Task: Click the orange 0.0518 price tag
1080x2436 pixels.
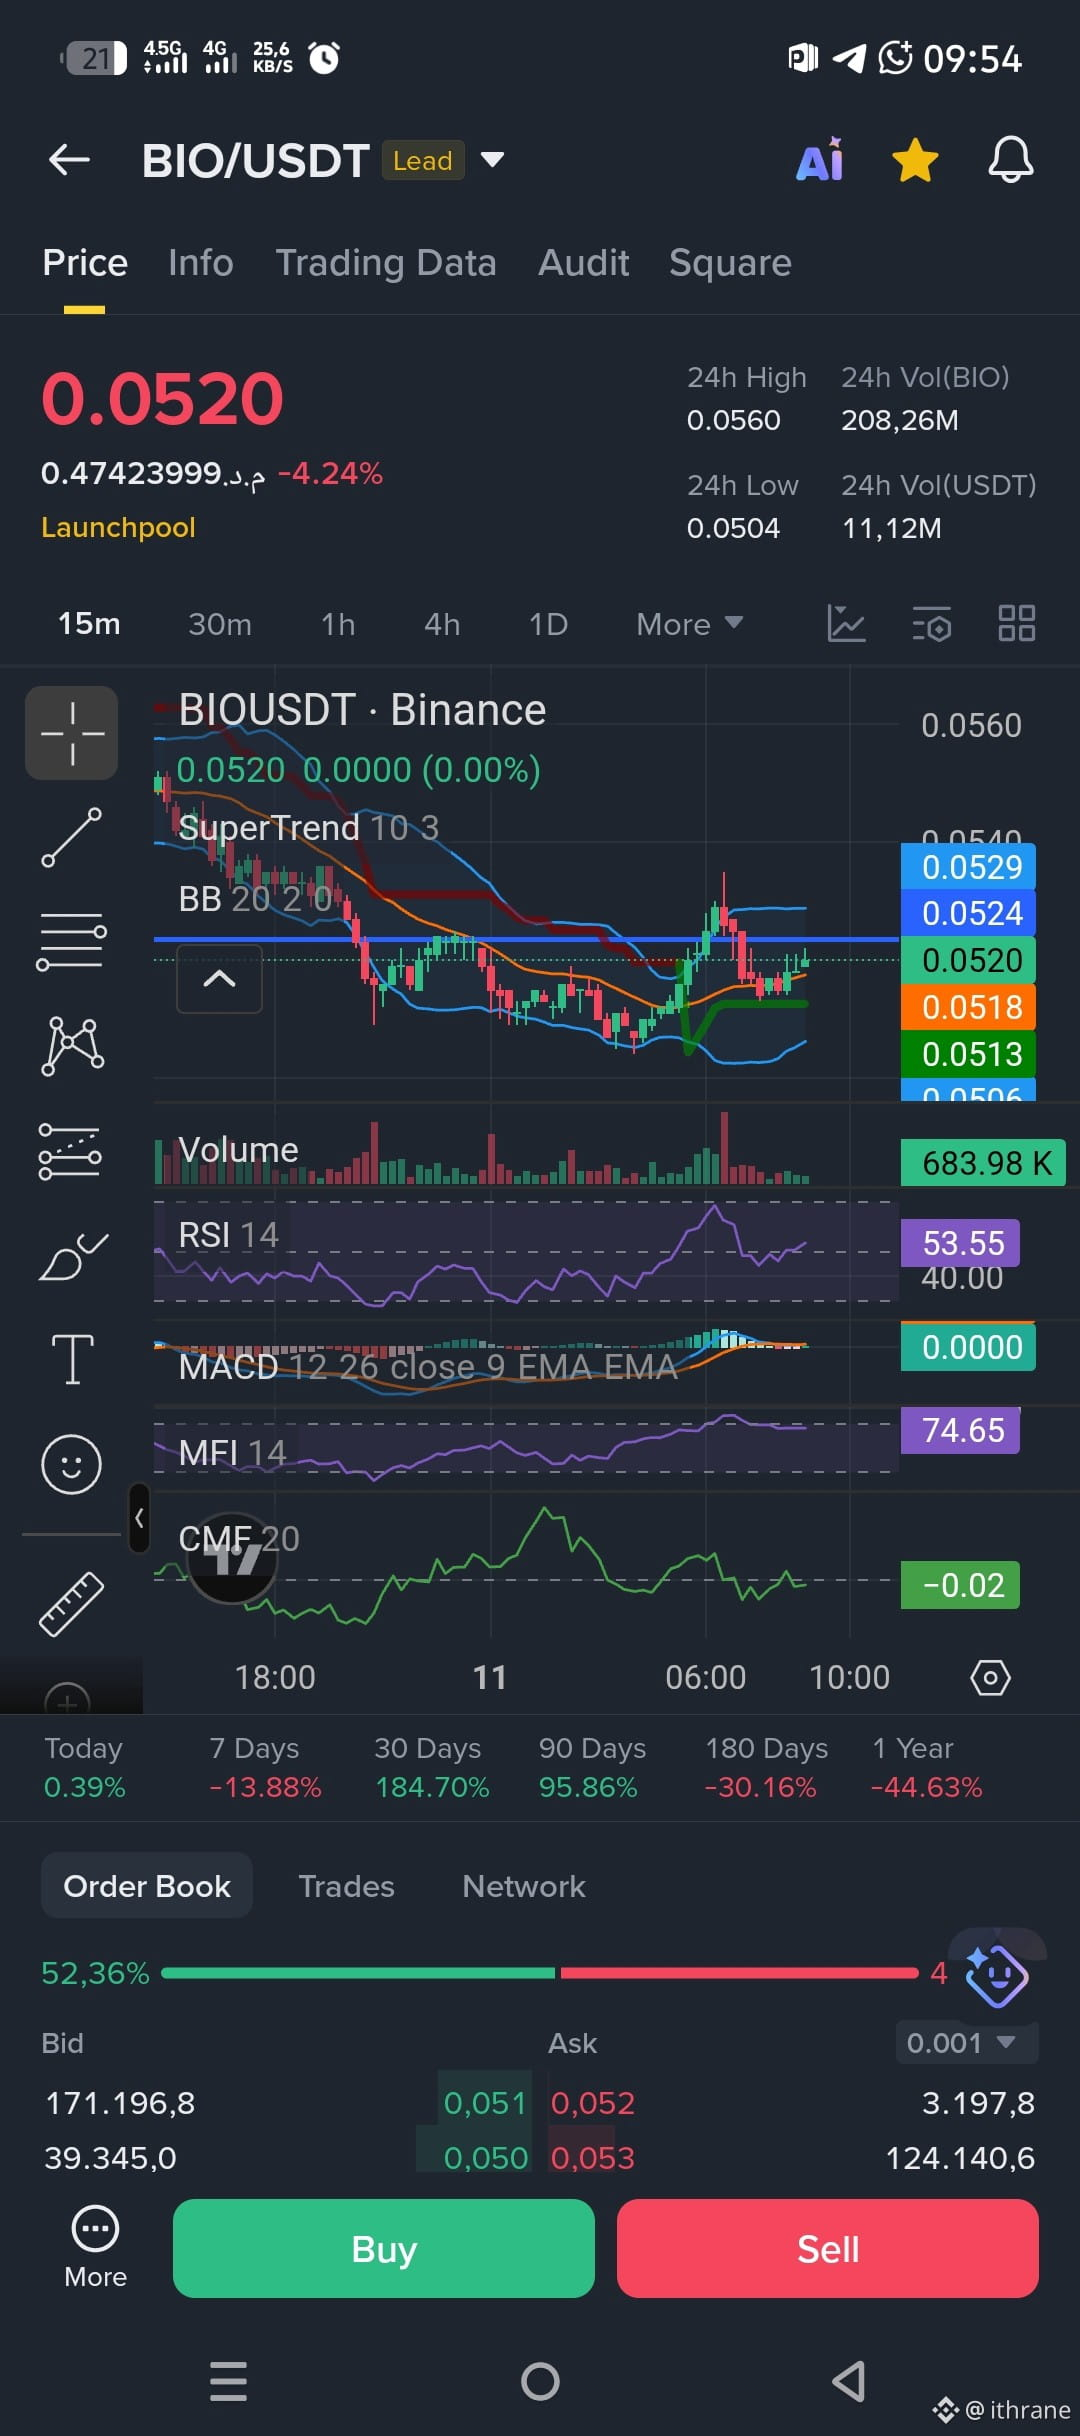Action: pyautogui.click(x=968, y=1007)
